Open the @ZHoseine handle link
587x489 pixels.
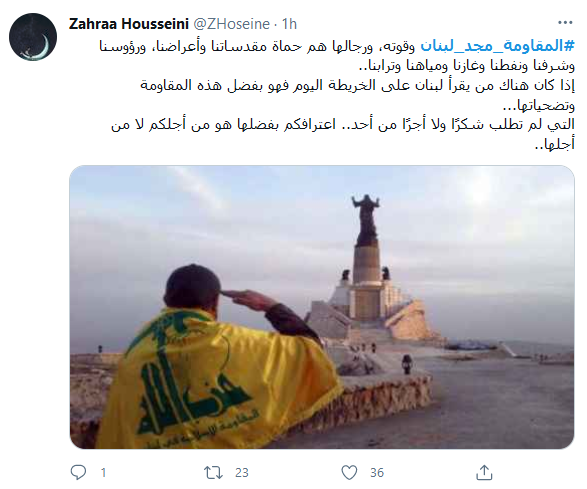(x=231, y=24)
